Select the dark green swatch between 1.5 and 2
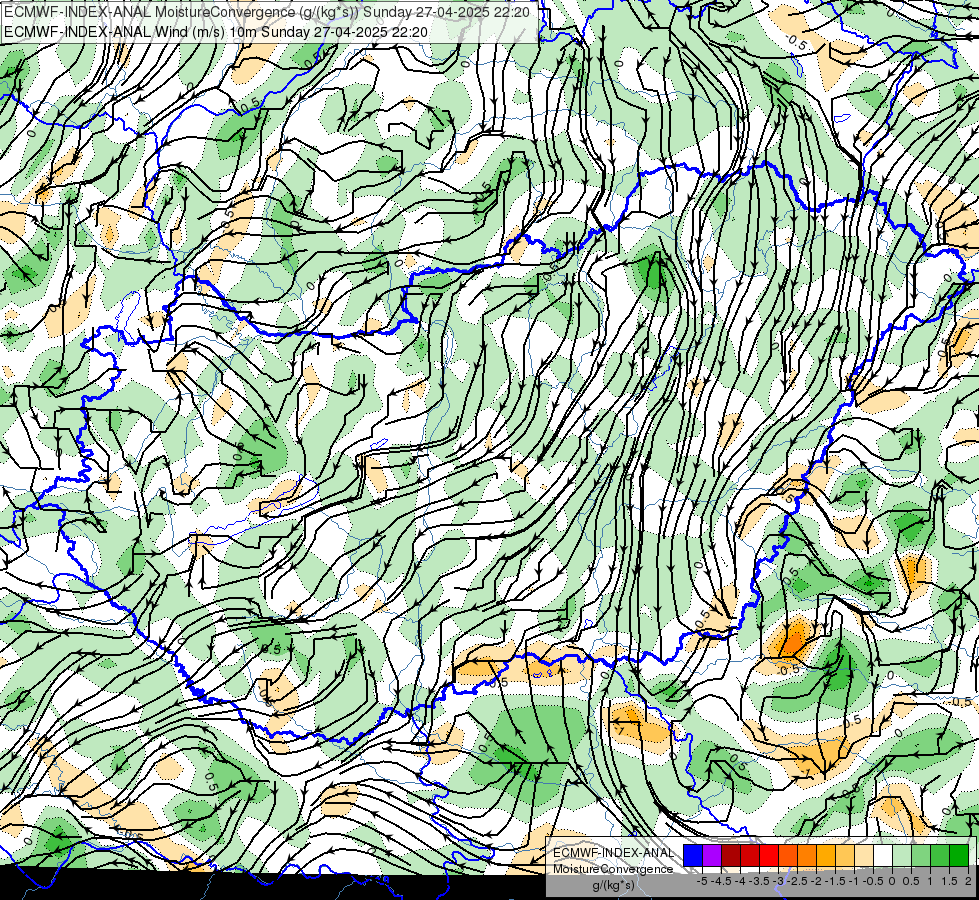This screenshot has width=979, height=900. pos(959,855)
